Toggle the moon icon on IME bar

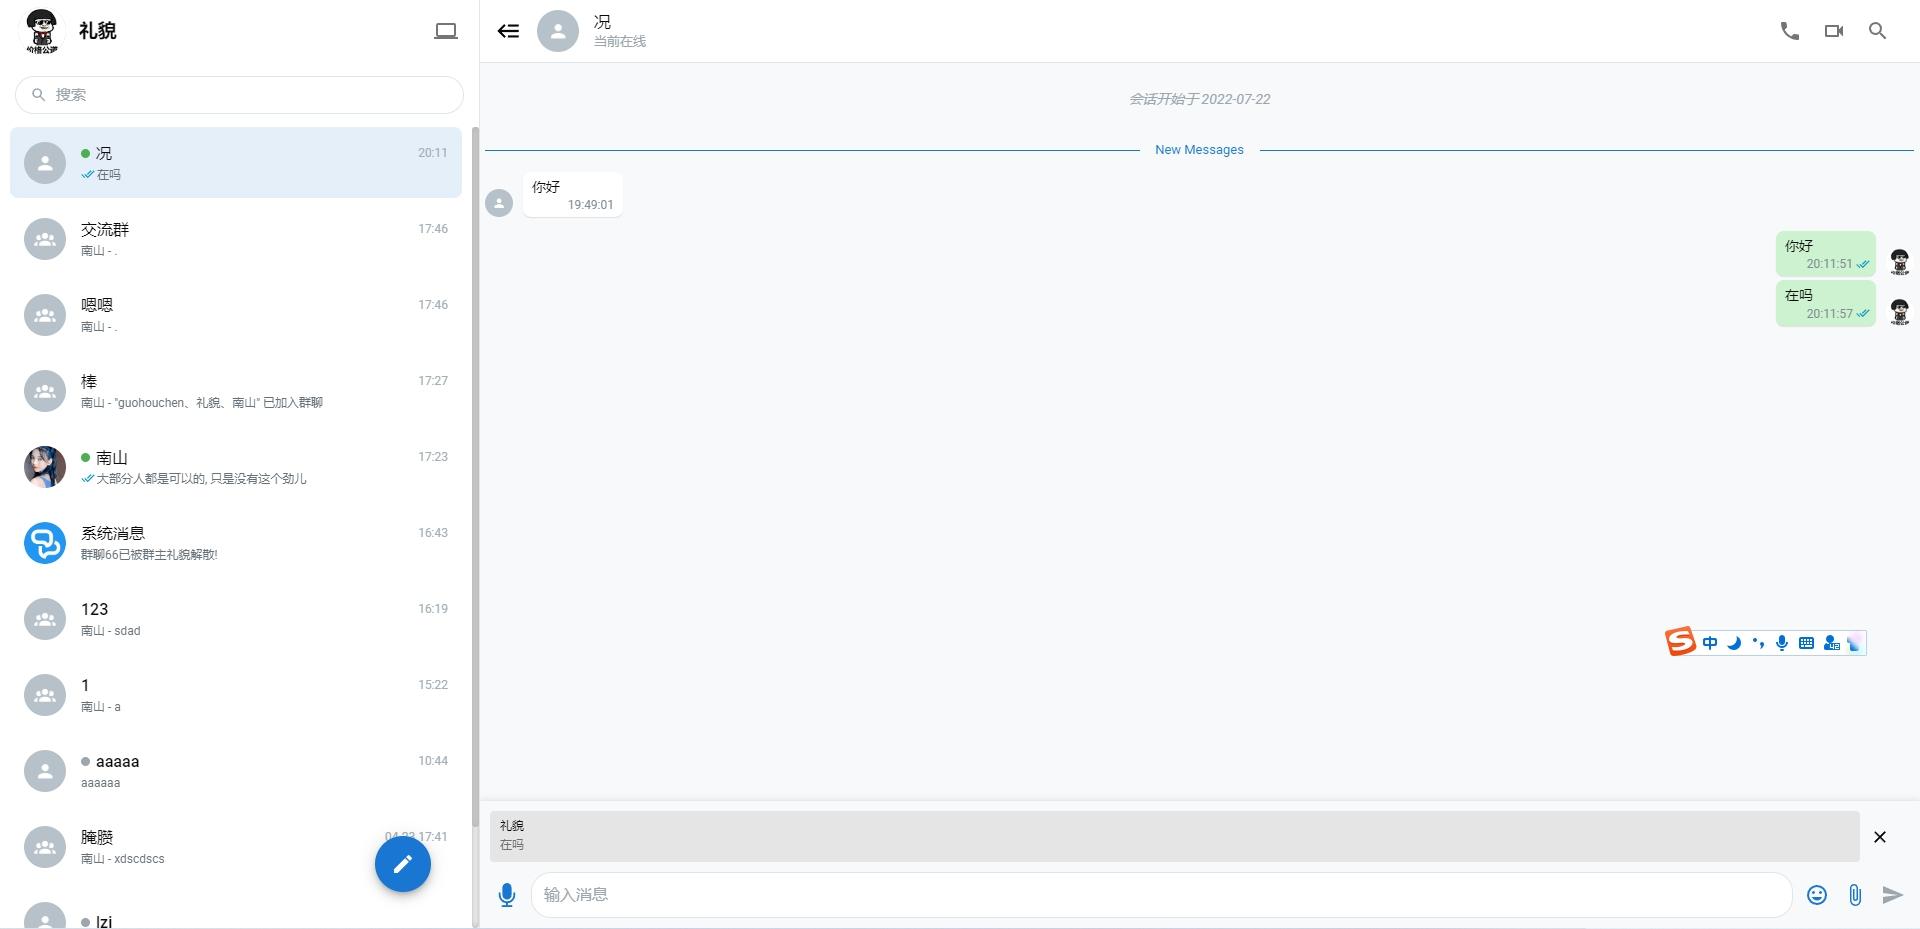1734,643
